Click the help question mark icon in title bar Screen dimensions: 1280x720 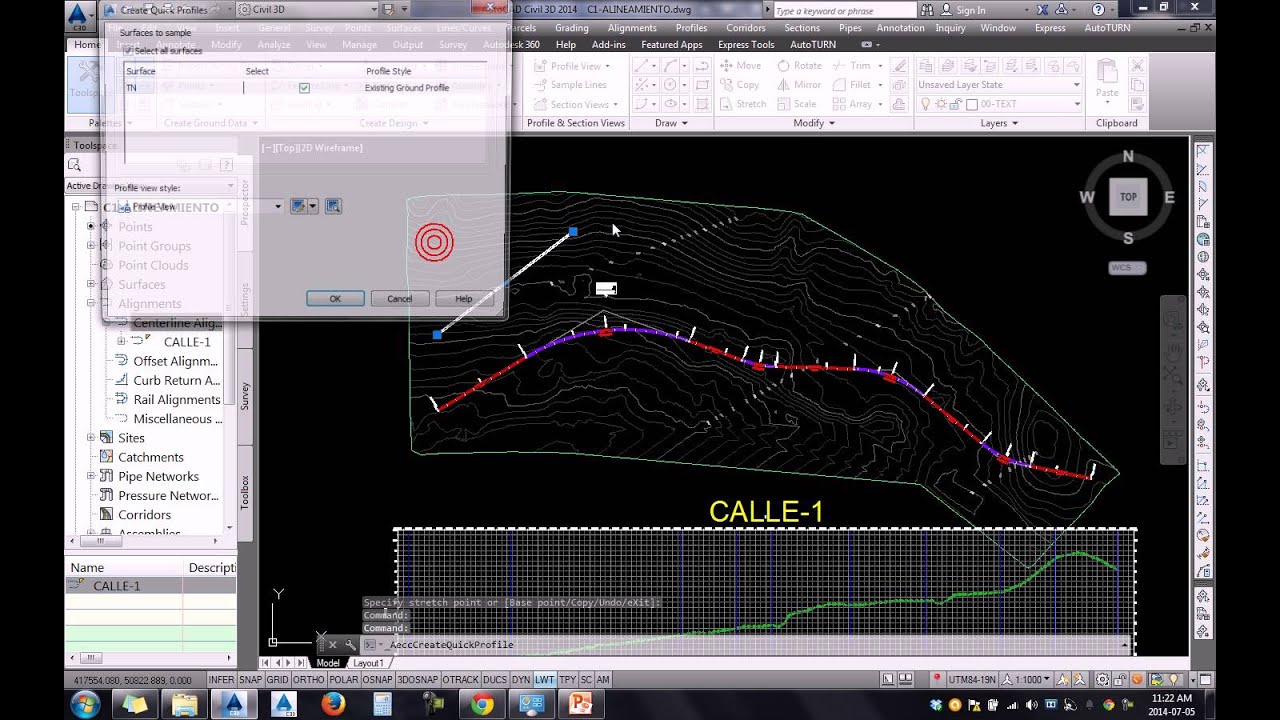pos(1098,10)
